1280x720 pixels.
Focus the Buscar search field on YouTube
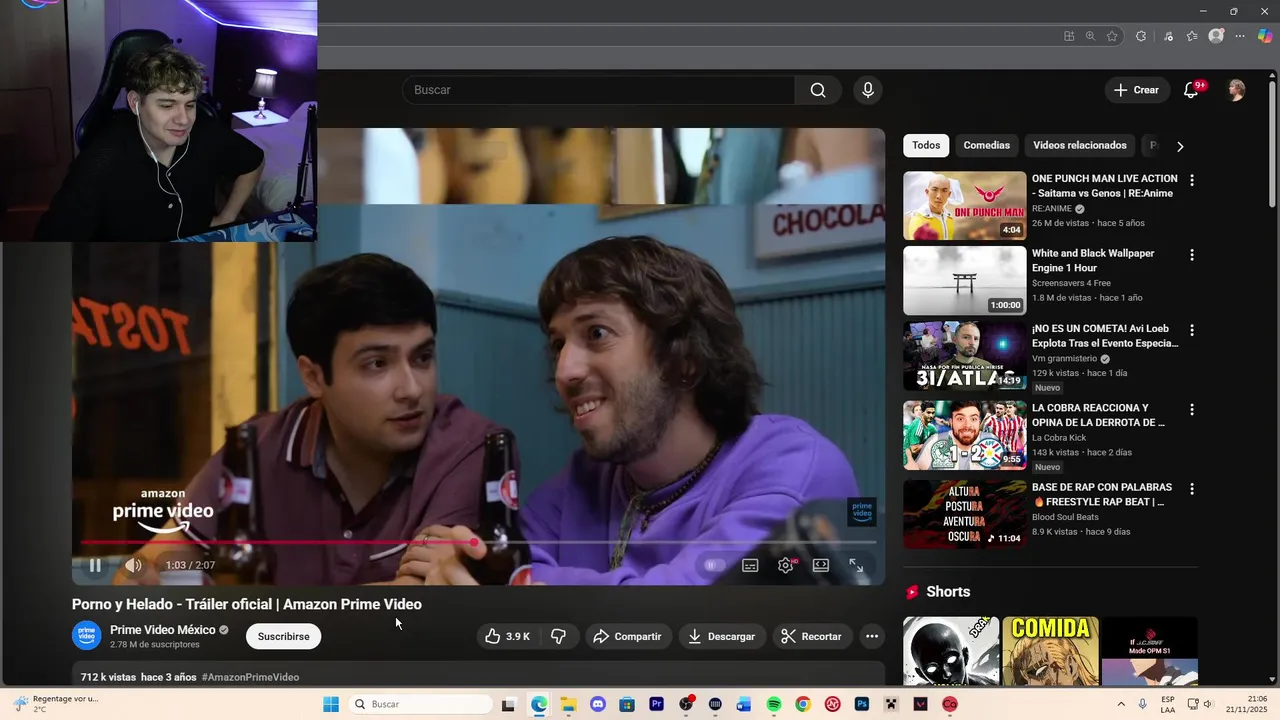[599, 90]
